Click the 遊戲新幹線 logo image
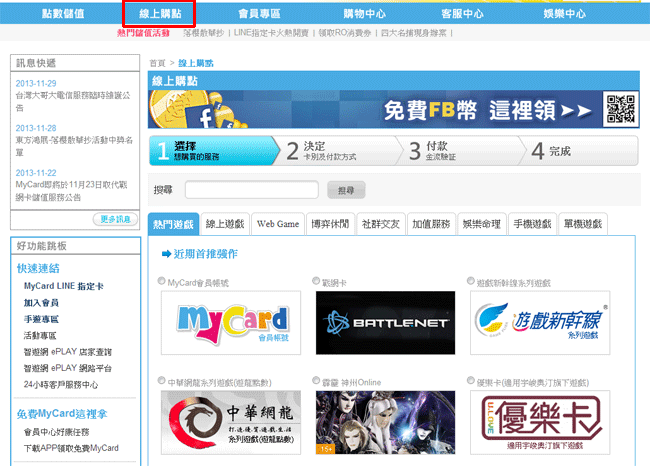 click(540, 323)
